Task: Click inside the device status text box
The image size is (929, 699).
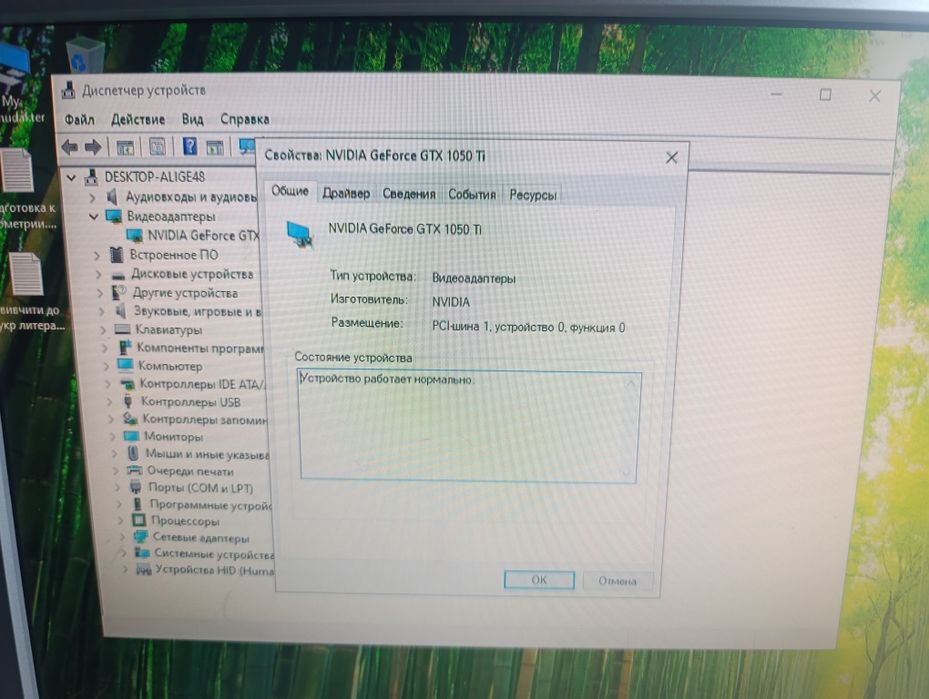Action: pyautogui.click(x=468, y=425)
